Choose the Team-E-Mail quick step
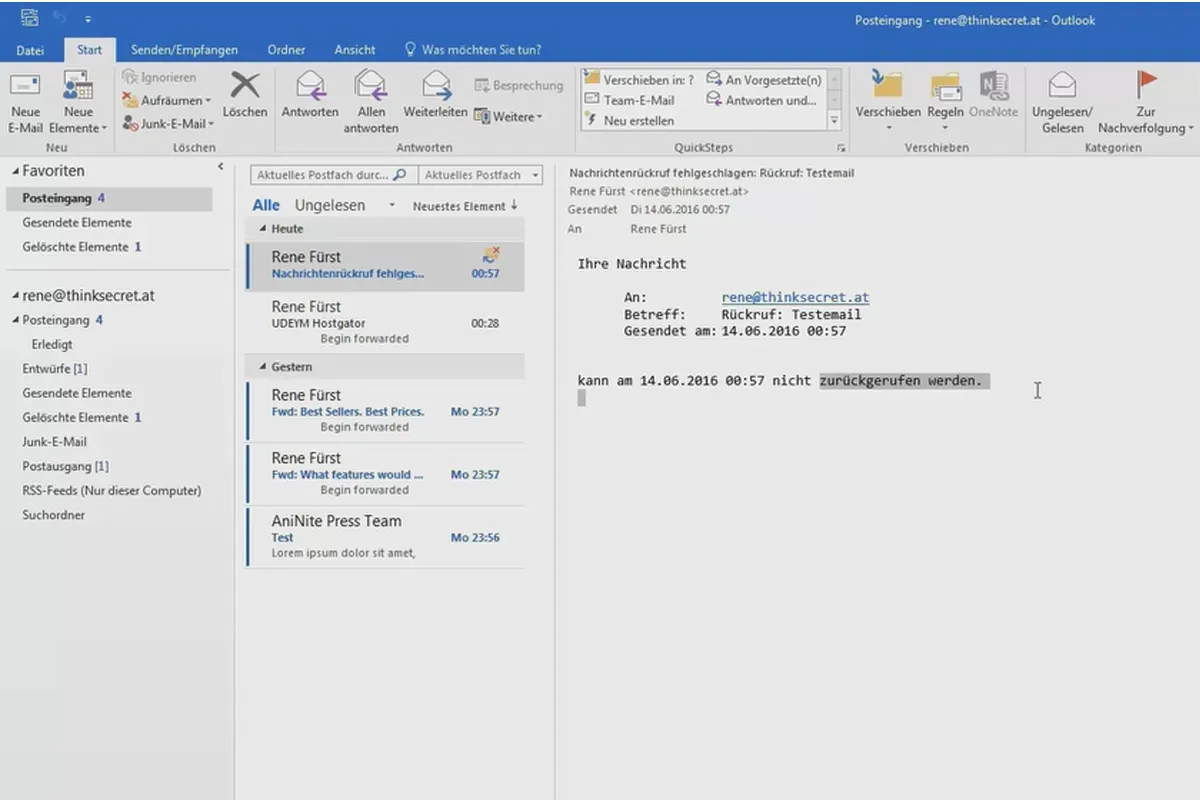This screenshot has height=800, width=1200. pos(630,100)
